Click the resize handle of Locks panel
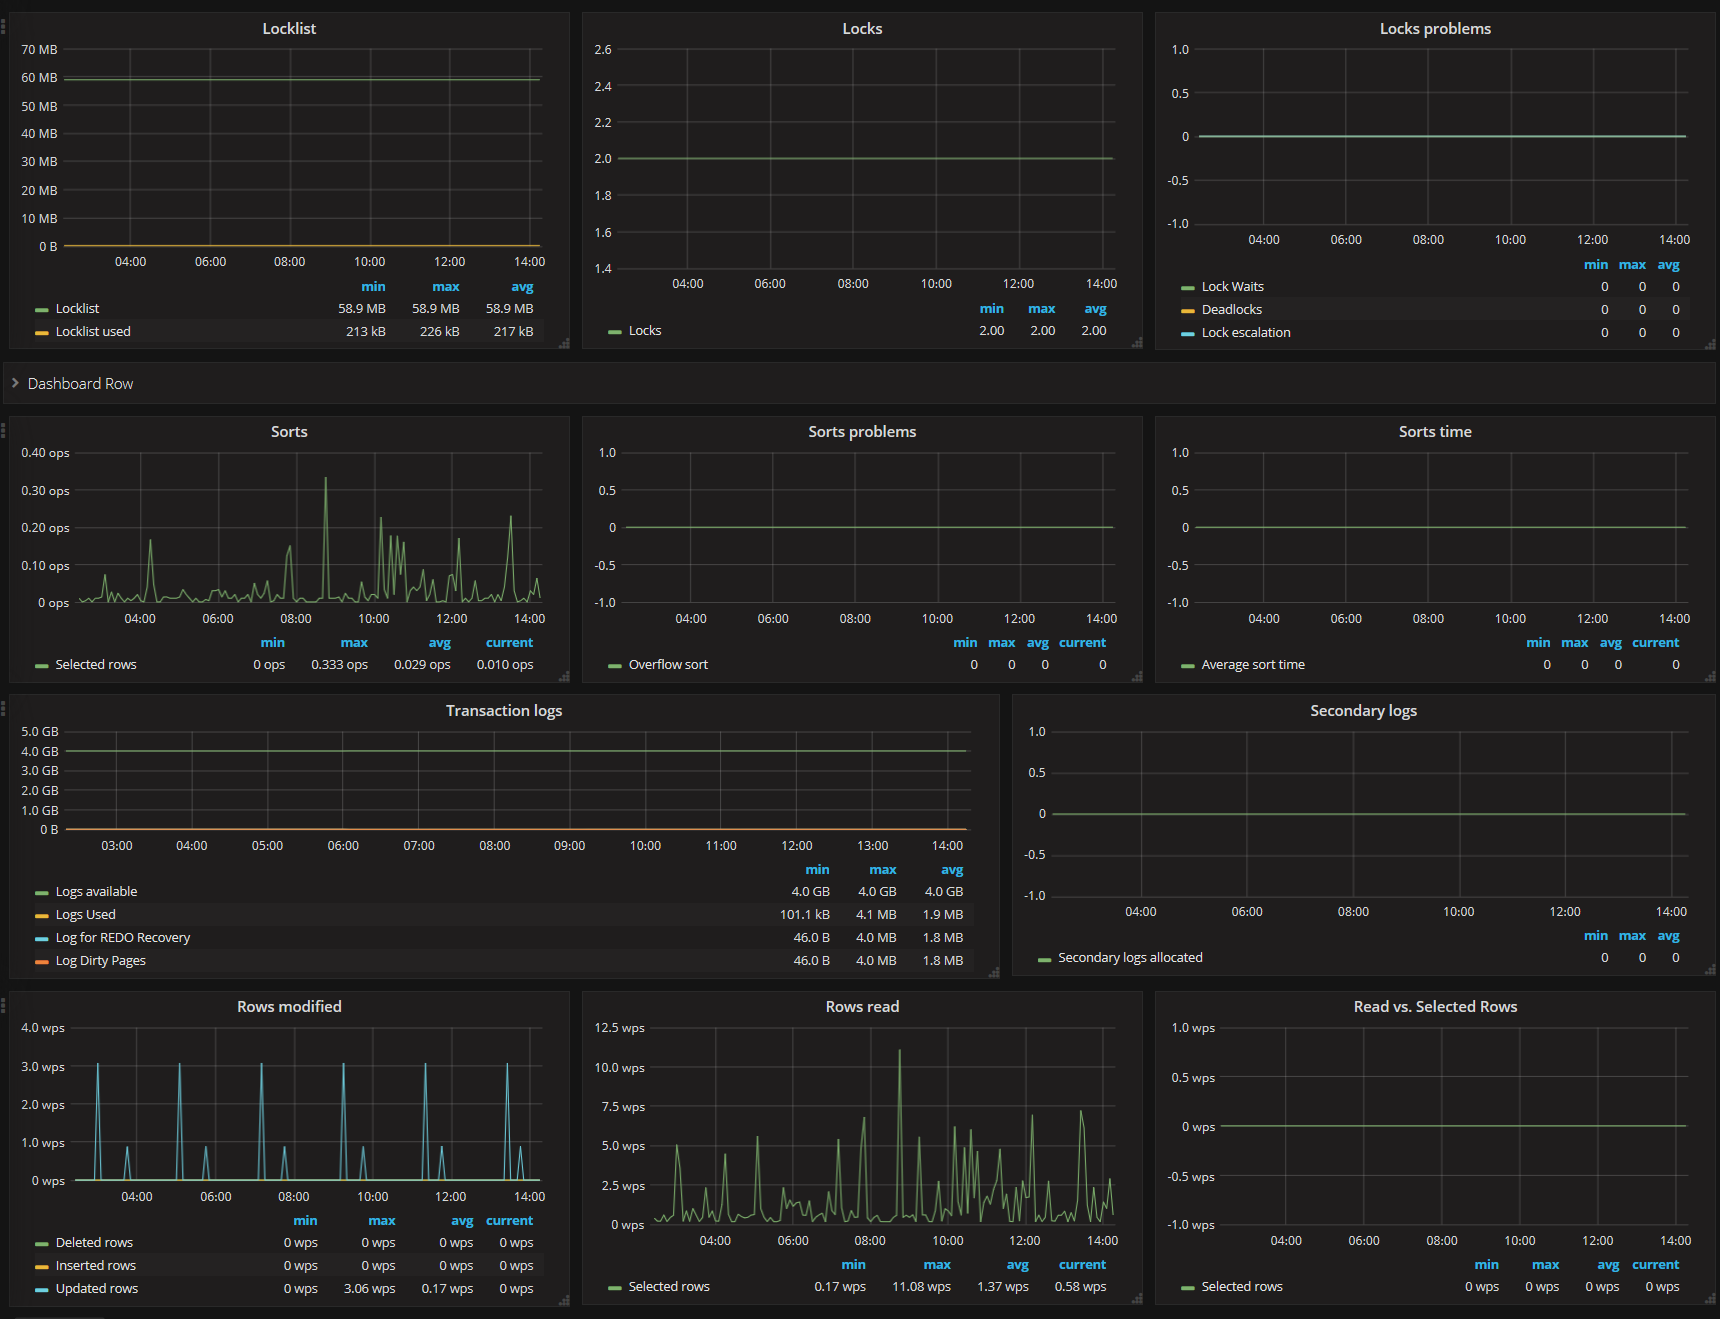The image size is (1720, 1319). (x=1137, y=343)
